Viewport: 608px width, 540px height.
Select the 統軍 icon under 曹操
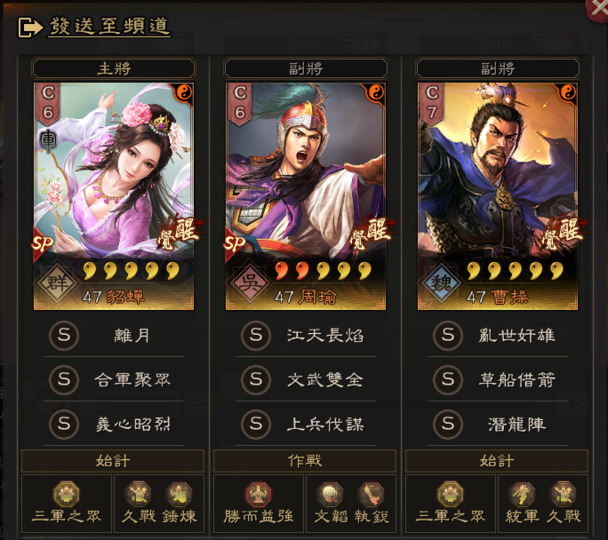522,494
